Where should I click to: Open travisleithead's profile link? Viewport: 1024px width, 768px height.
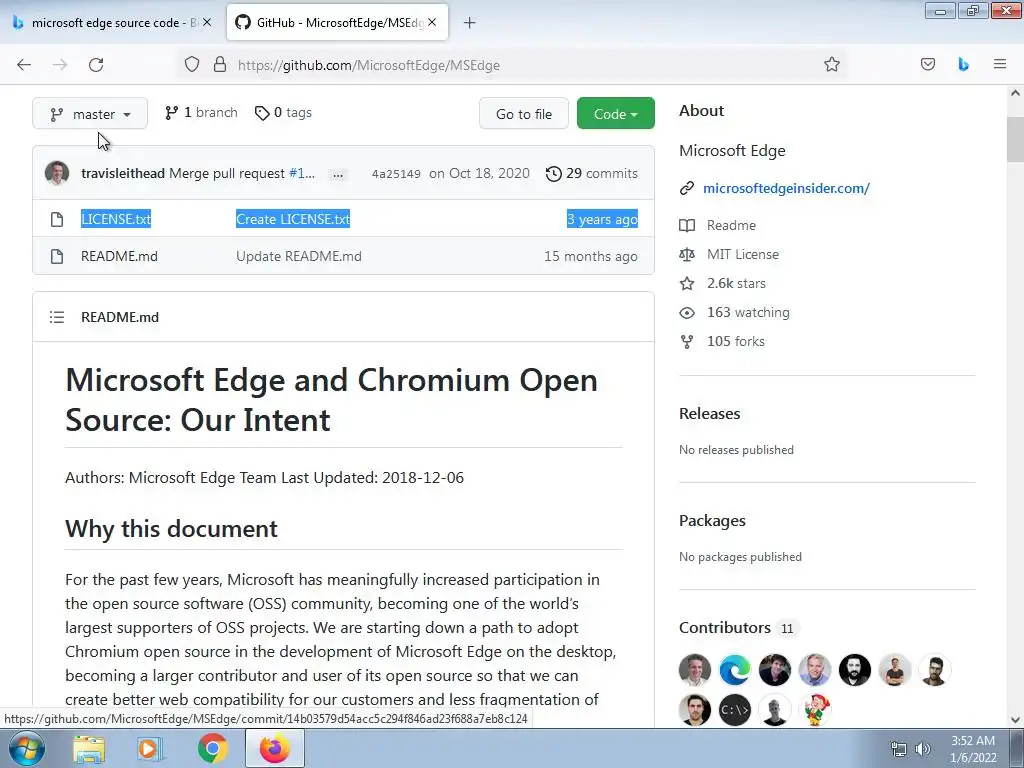coord(123,173)
